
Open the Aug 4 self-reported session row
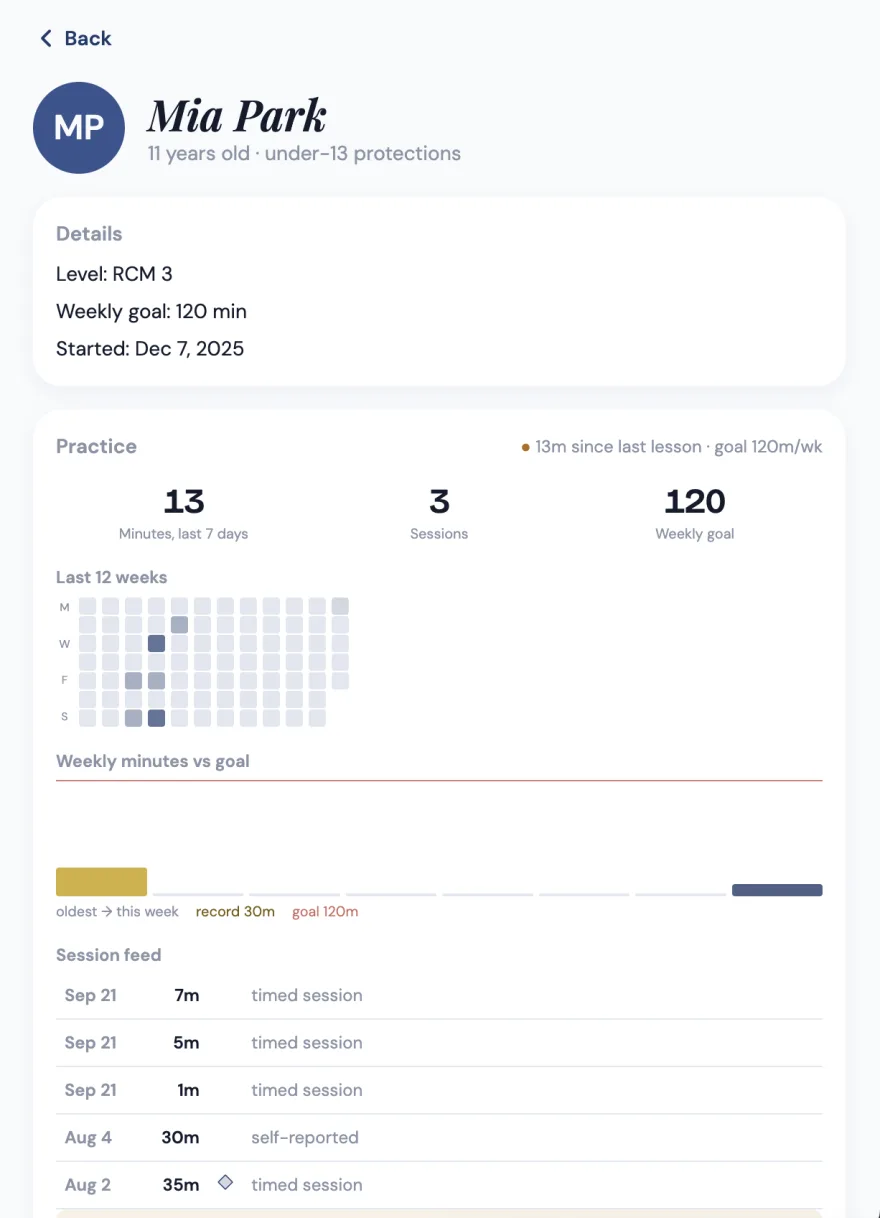point(439,1138)
